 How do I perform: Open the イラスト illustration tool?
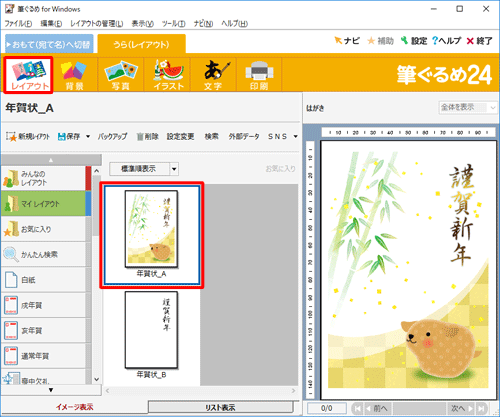pos(168,75)
